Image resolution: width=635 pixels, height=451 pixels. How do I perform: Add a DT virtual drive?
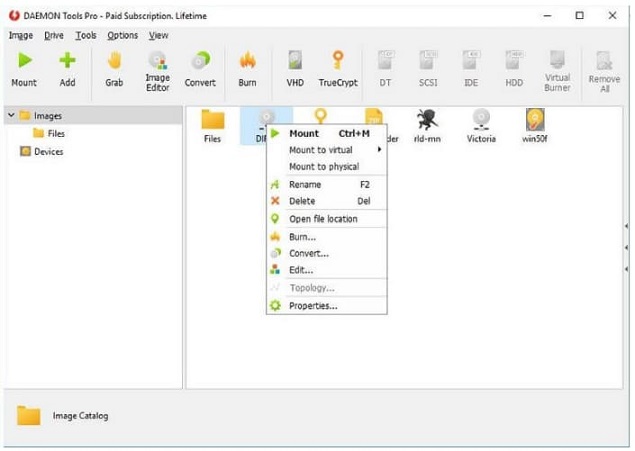coord(385,61)
